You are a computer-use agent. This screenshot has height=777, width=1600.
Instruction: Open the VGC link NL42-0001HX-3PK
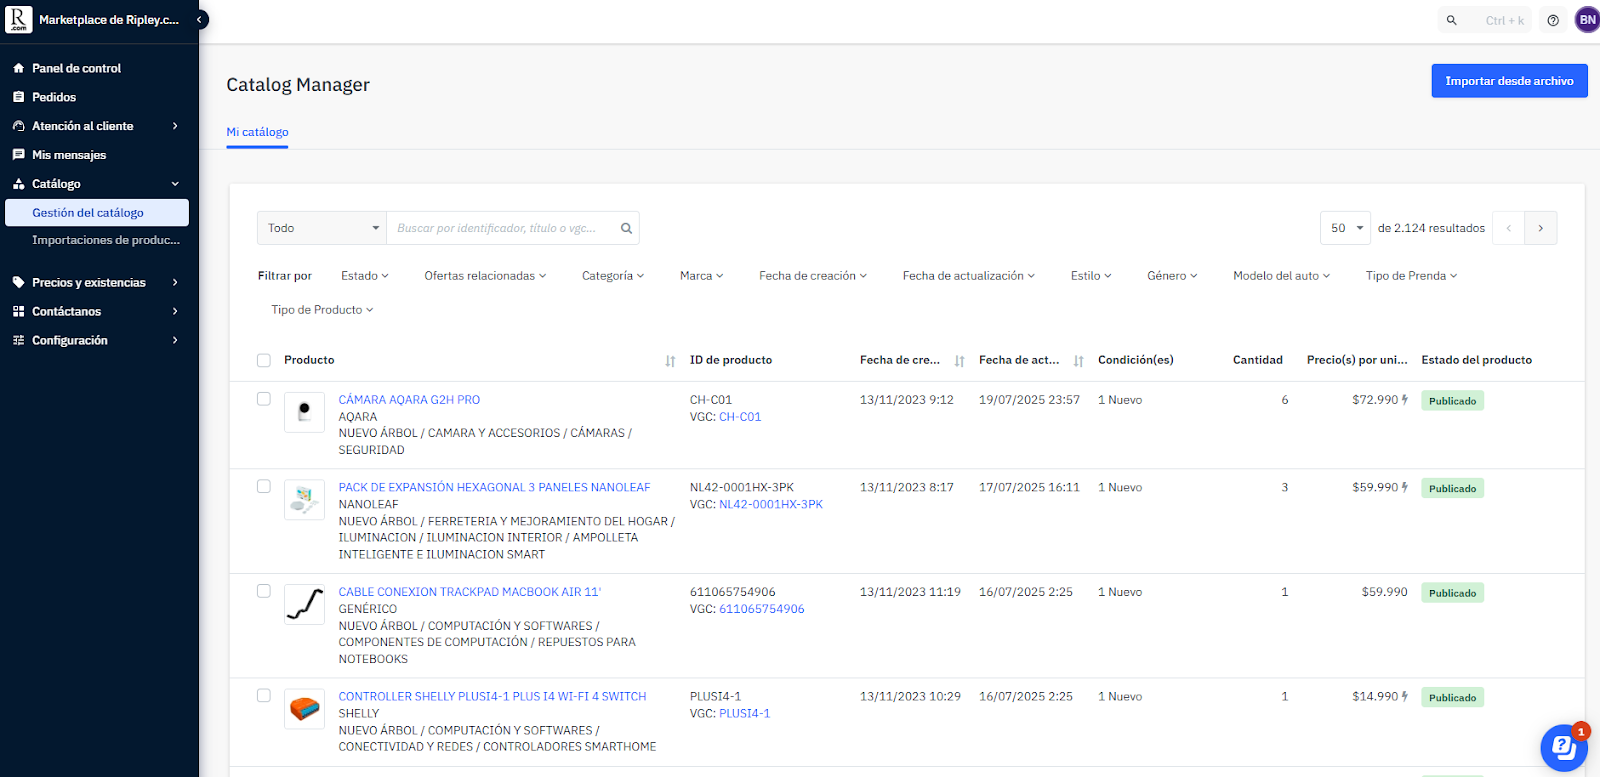pyautogui.click(x=771, y=505)
